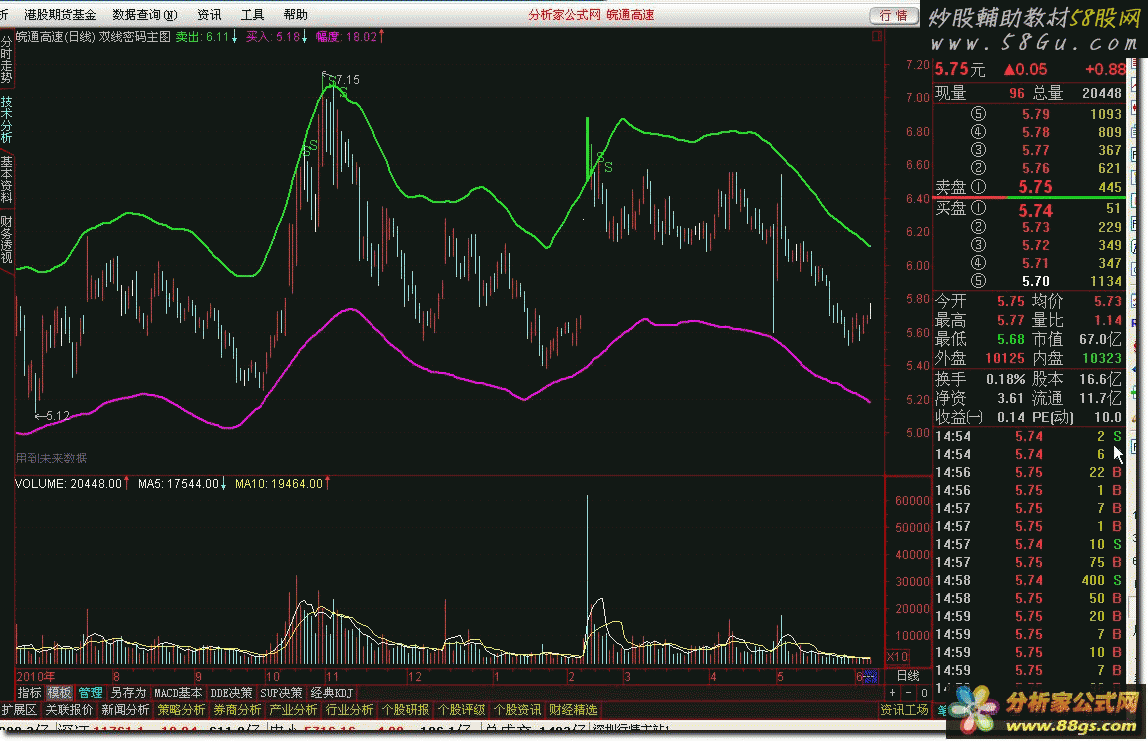Screen dimensions: 1148x741
Task: Open the 资讯工场 tab
Action: click(903, 710)
